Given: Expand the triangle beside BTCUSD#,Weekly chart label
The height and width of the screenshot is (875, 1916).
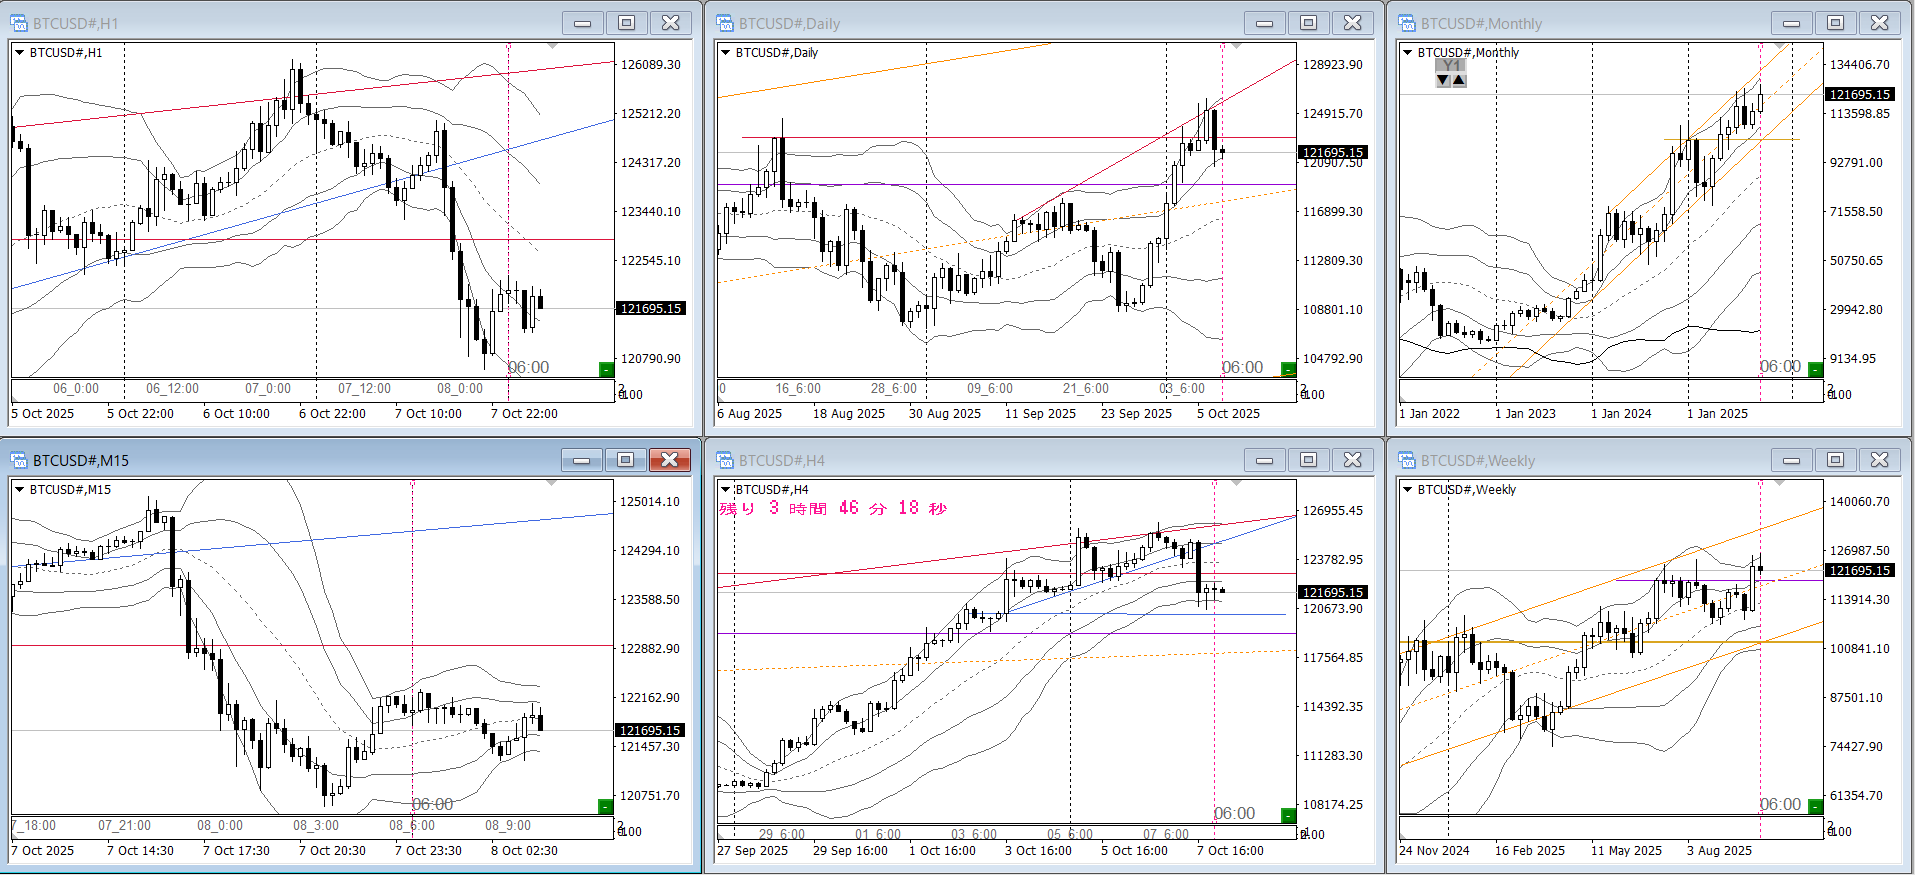Looking at the screenshot, I should 1407,490.
